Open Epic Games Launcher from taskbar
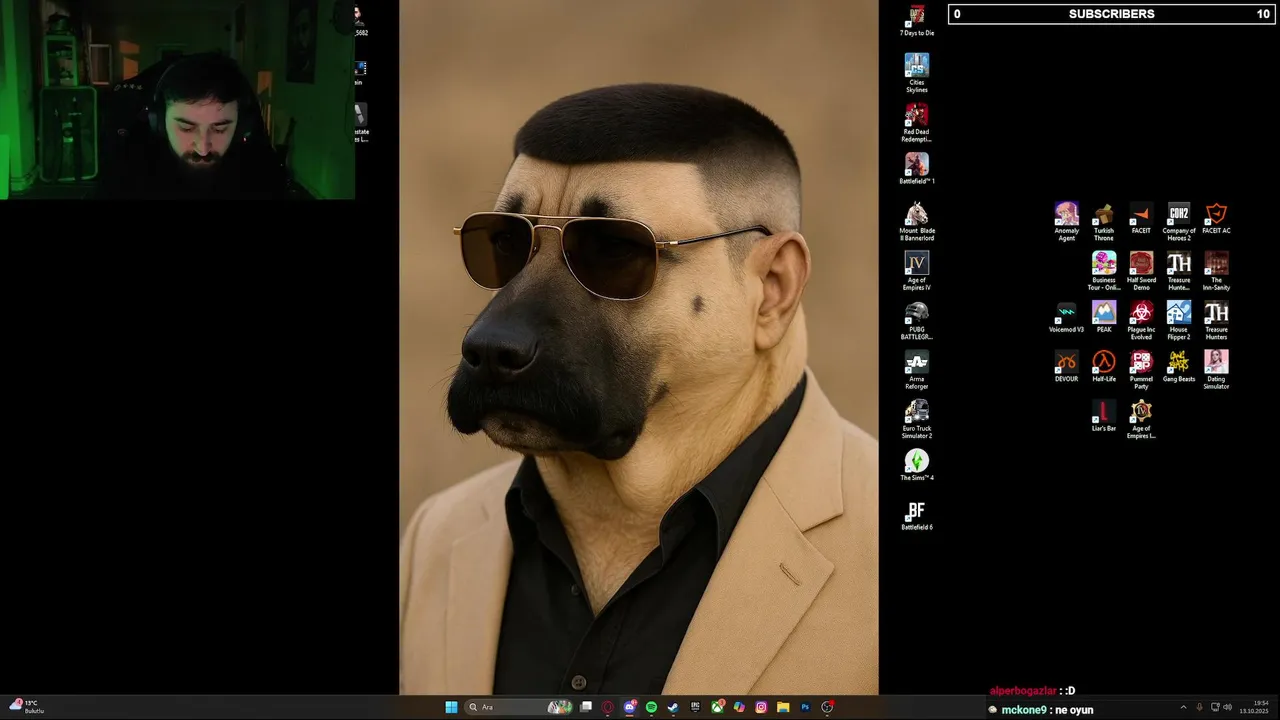Image resolution: width=1280 pixels, height=720 pixels. 695,707
